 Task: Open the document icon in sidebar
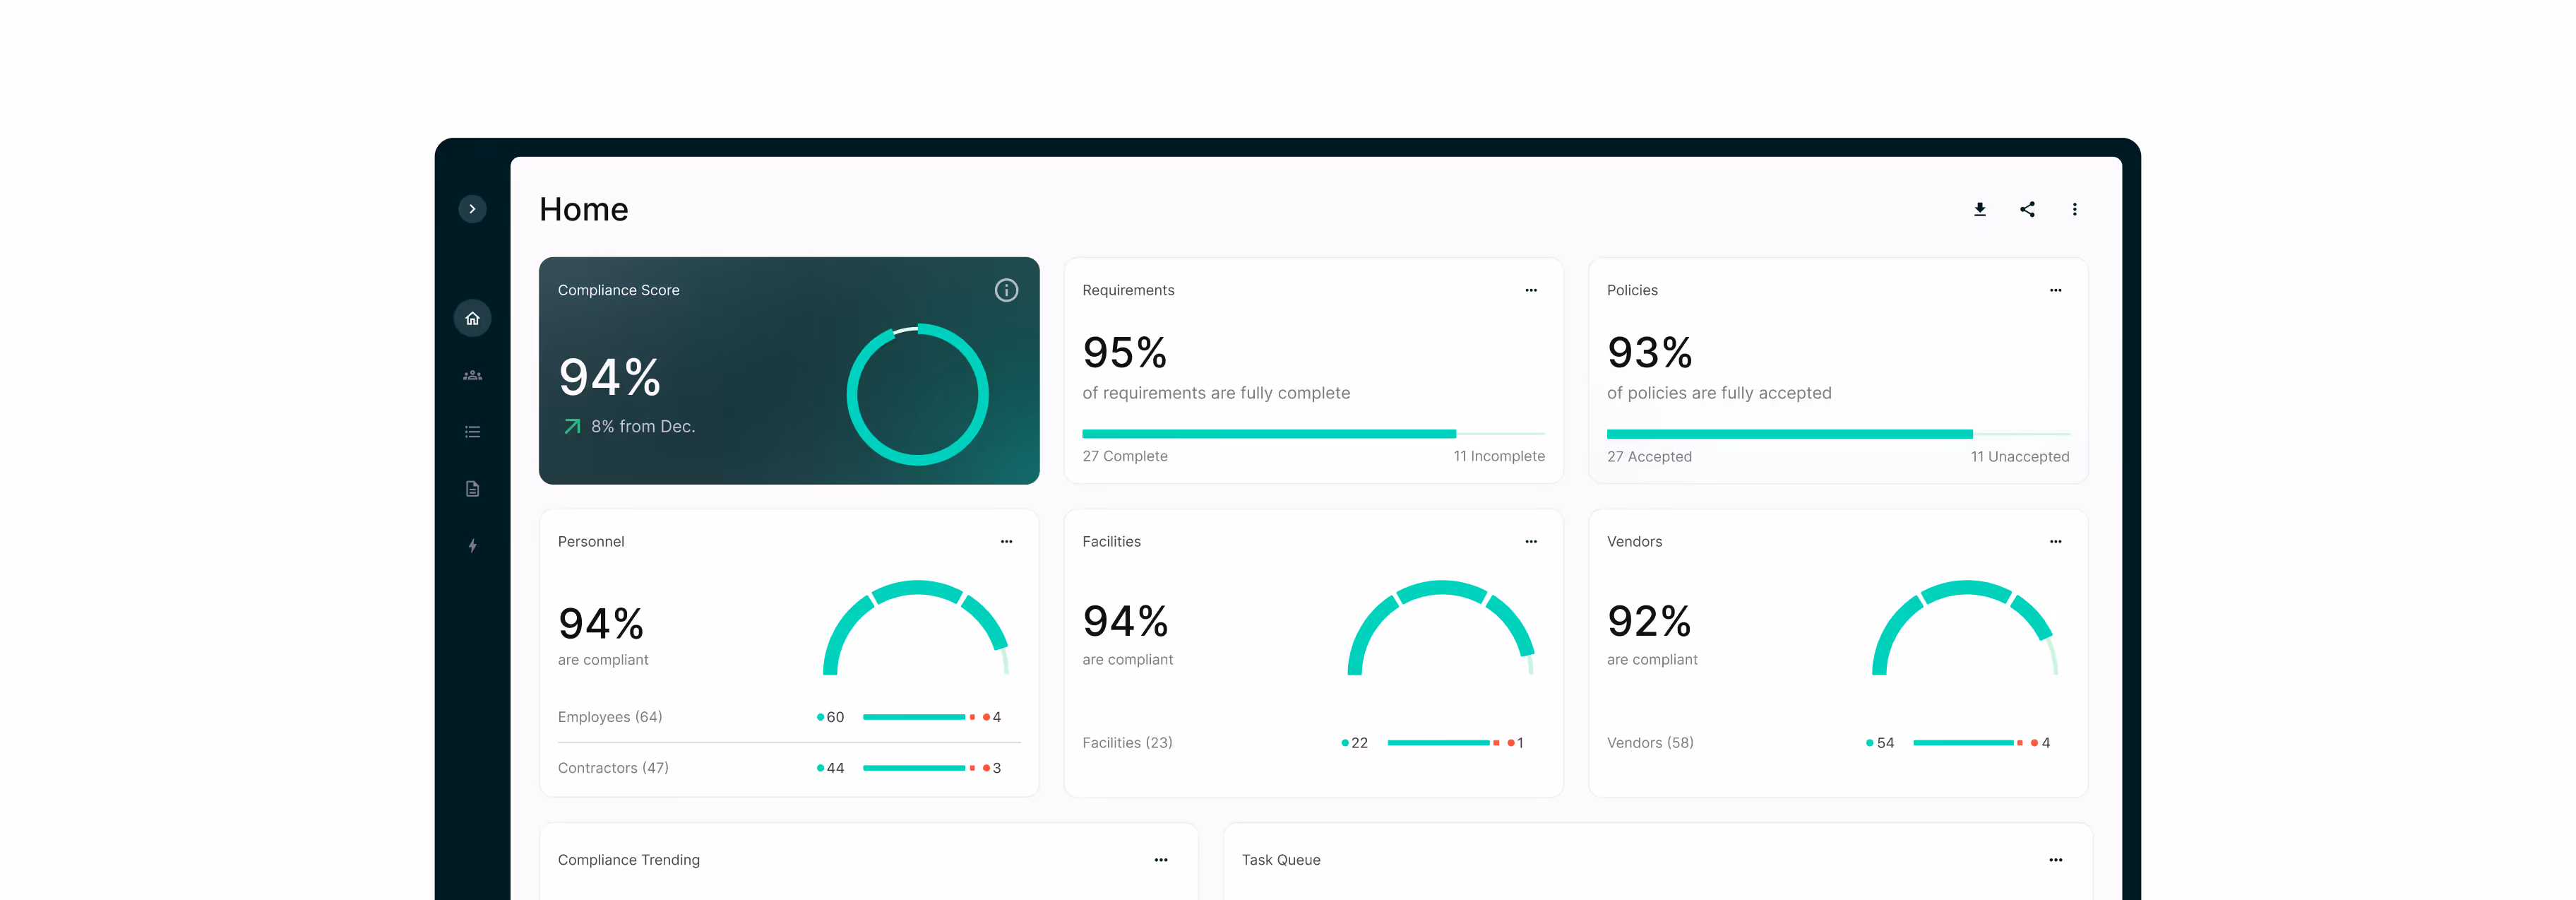[472, 489]
